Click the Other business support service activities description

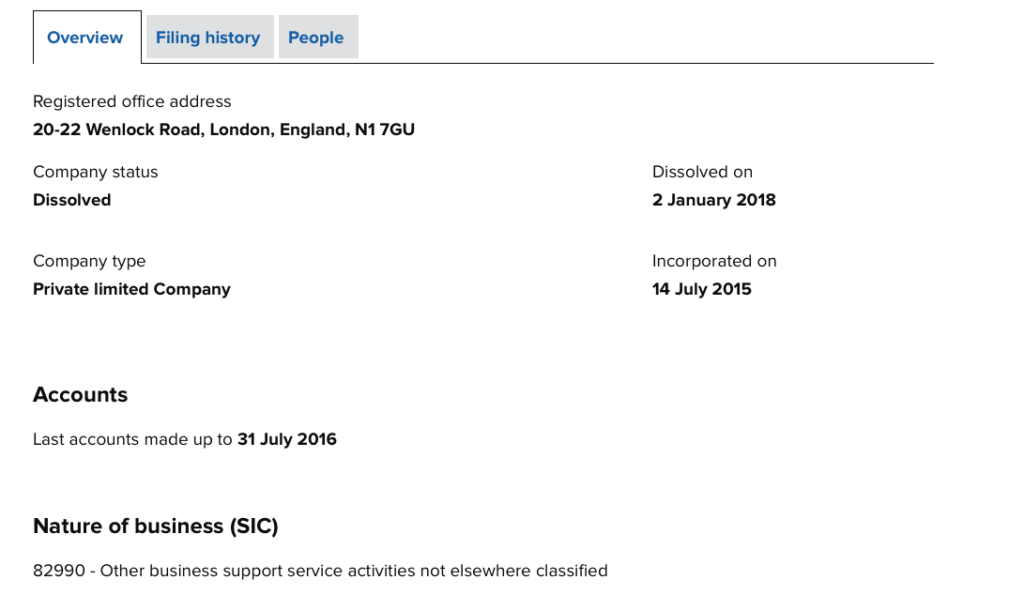[x=354, y=571]
